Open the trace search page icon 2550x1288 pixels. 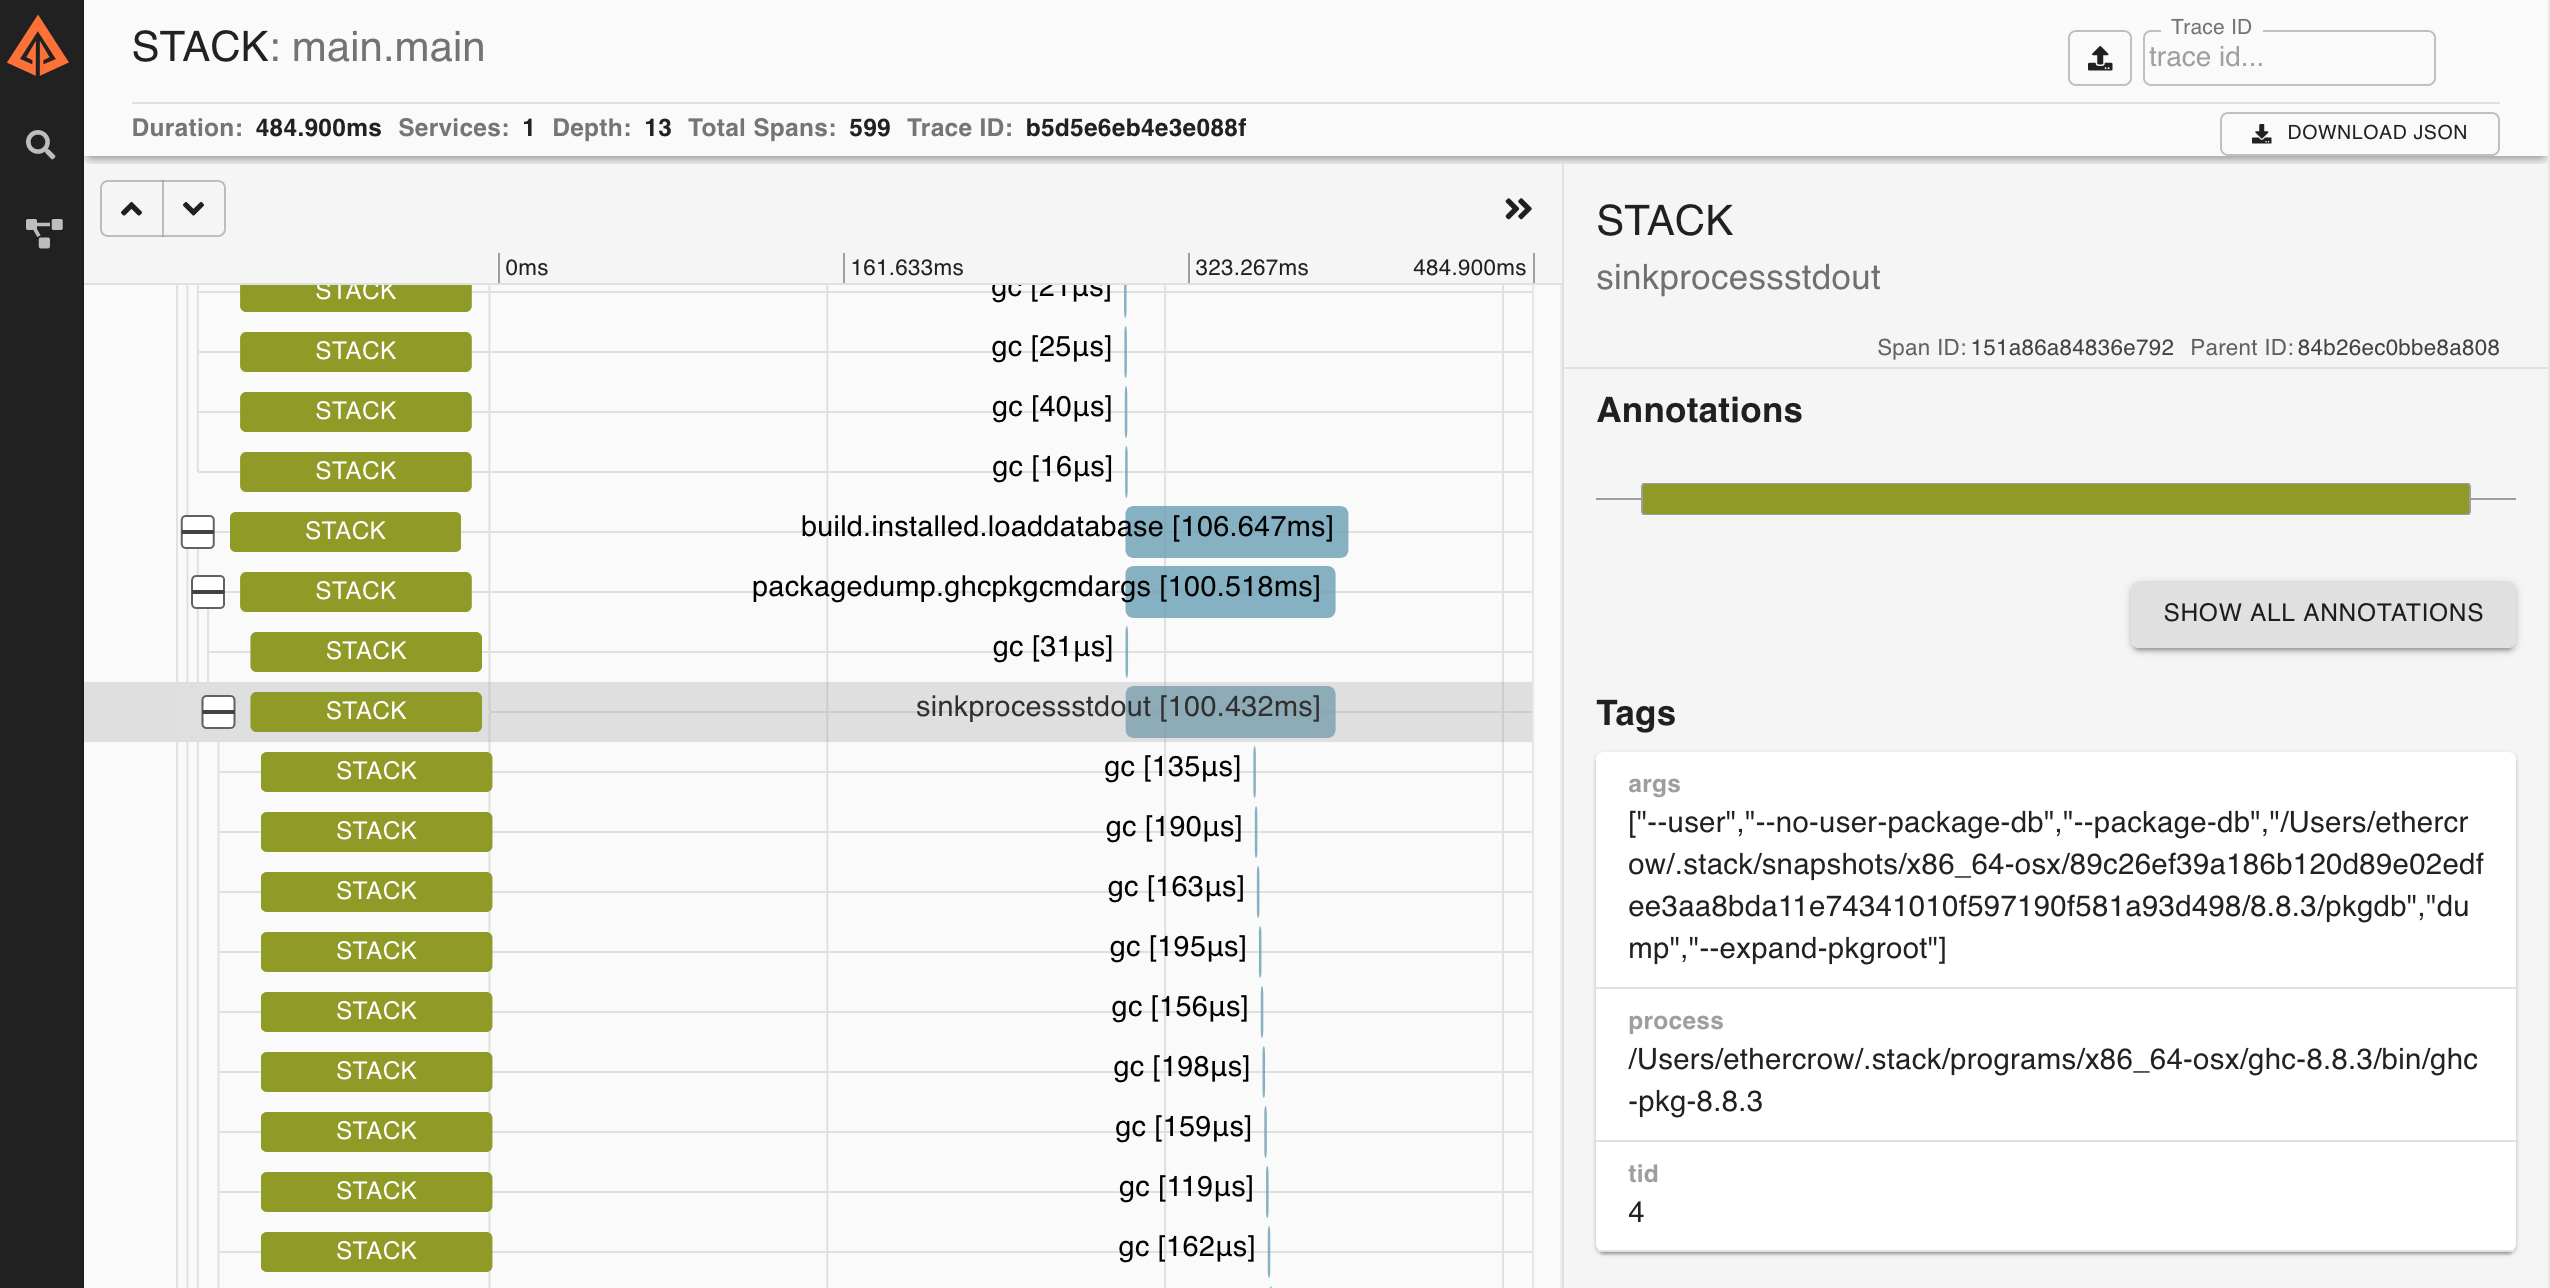point(40,146)
